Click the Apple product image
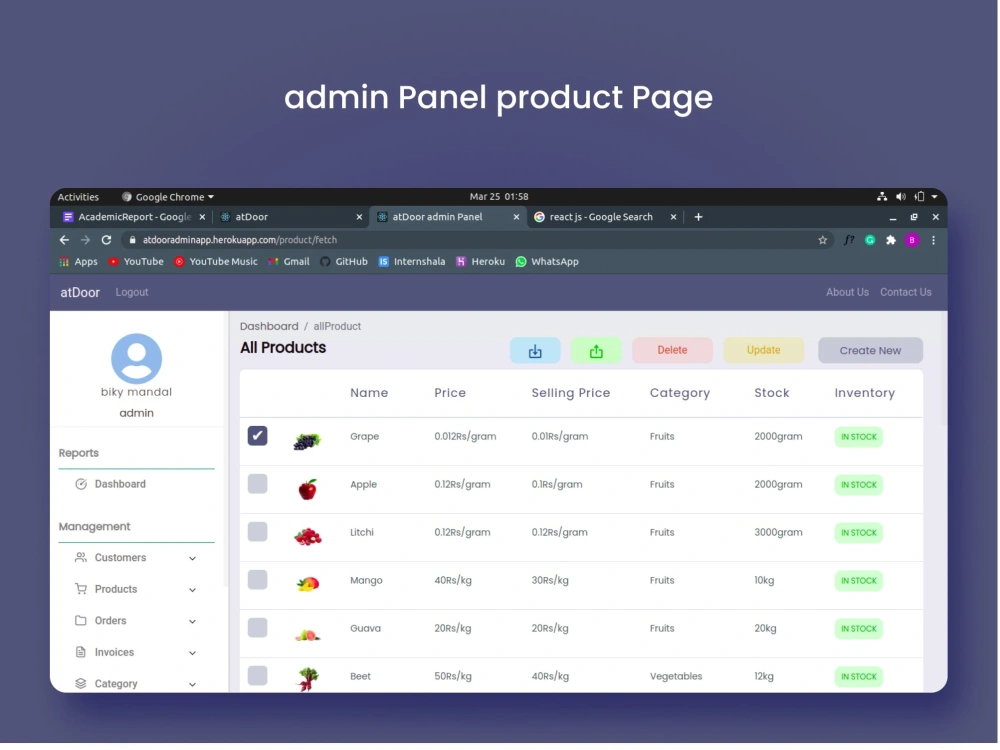 (308, 489)
